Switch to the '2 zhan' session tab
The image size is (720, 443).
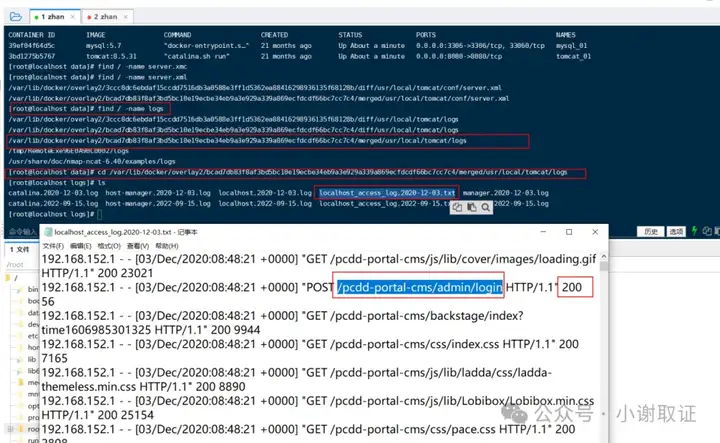[105, 17]
